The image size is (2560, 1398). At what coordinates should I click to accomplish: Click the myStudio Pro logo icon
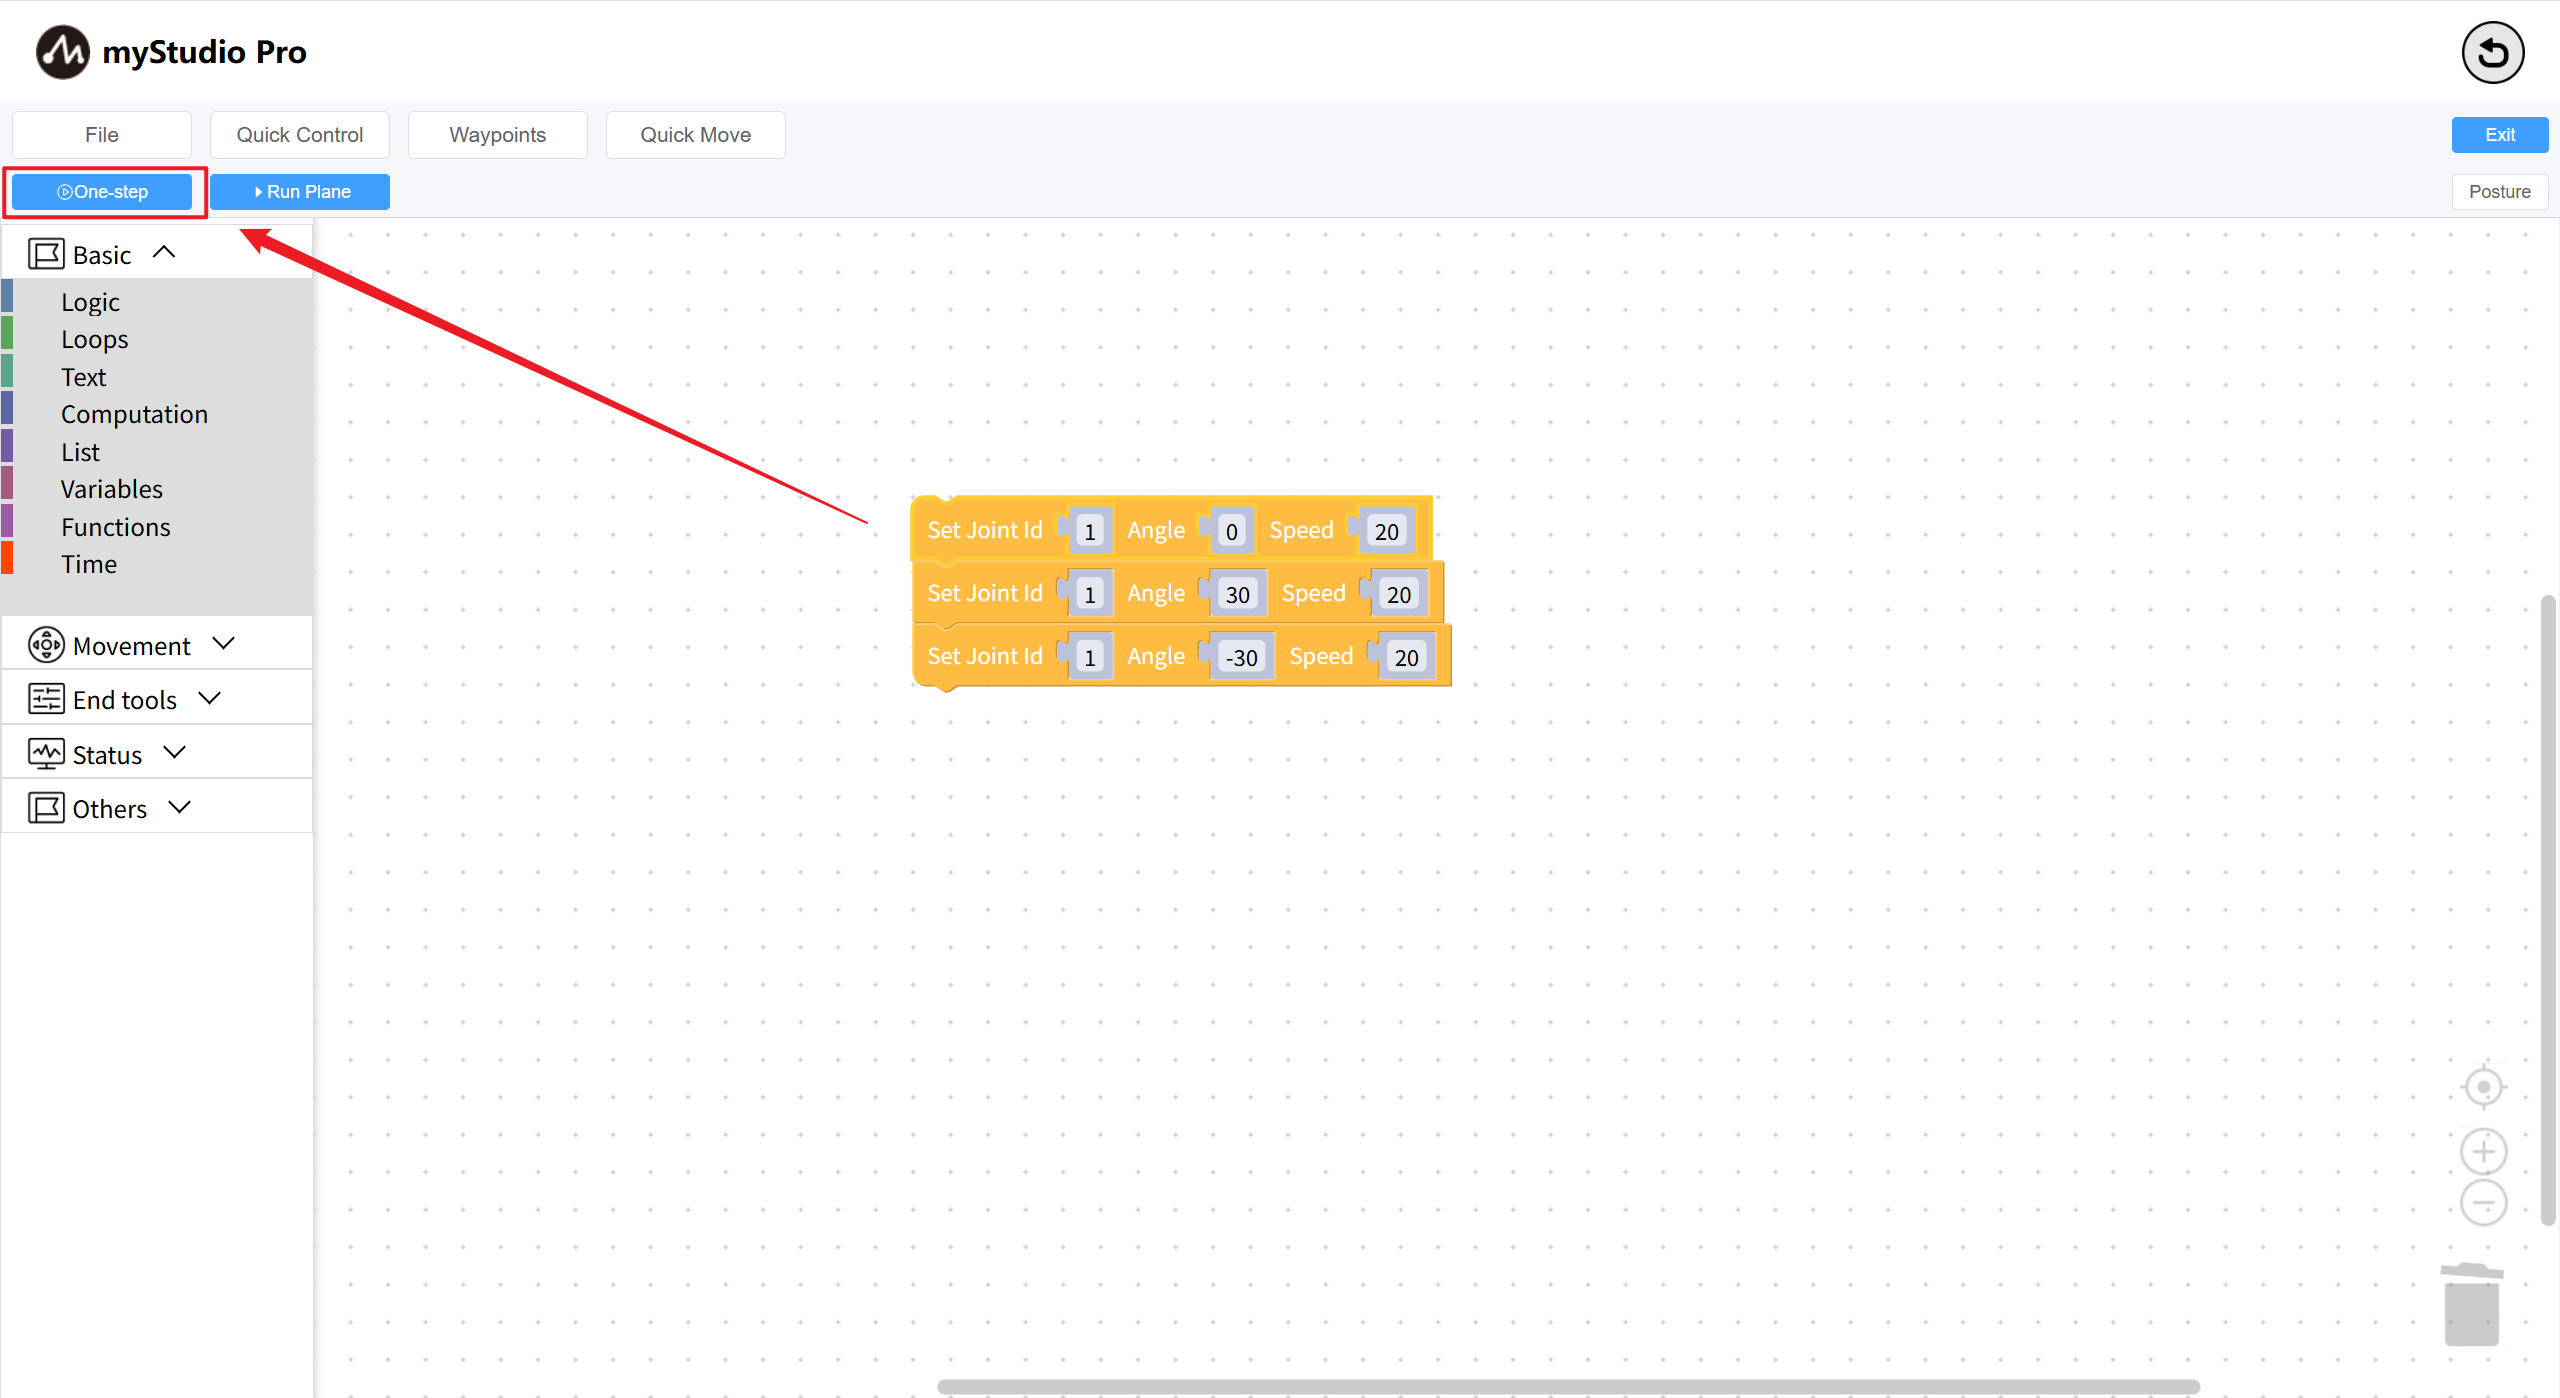62,52
